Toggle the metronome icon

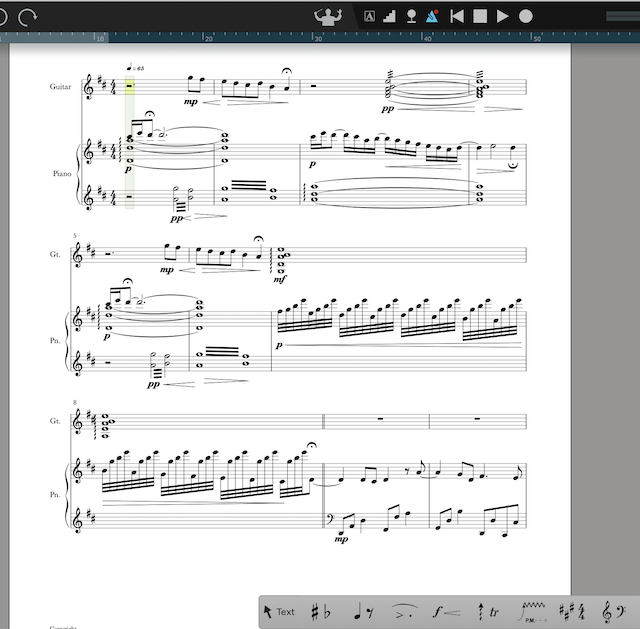coord(432,16)
